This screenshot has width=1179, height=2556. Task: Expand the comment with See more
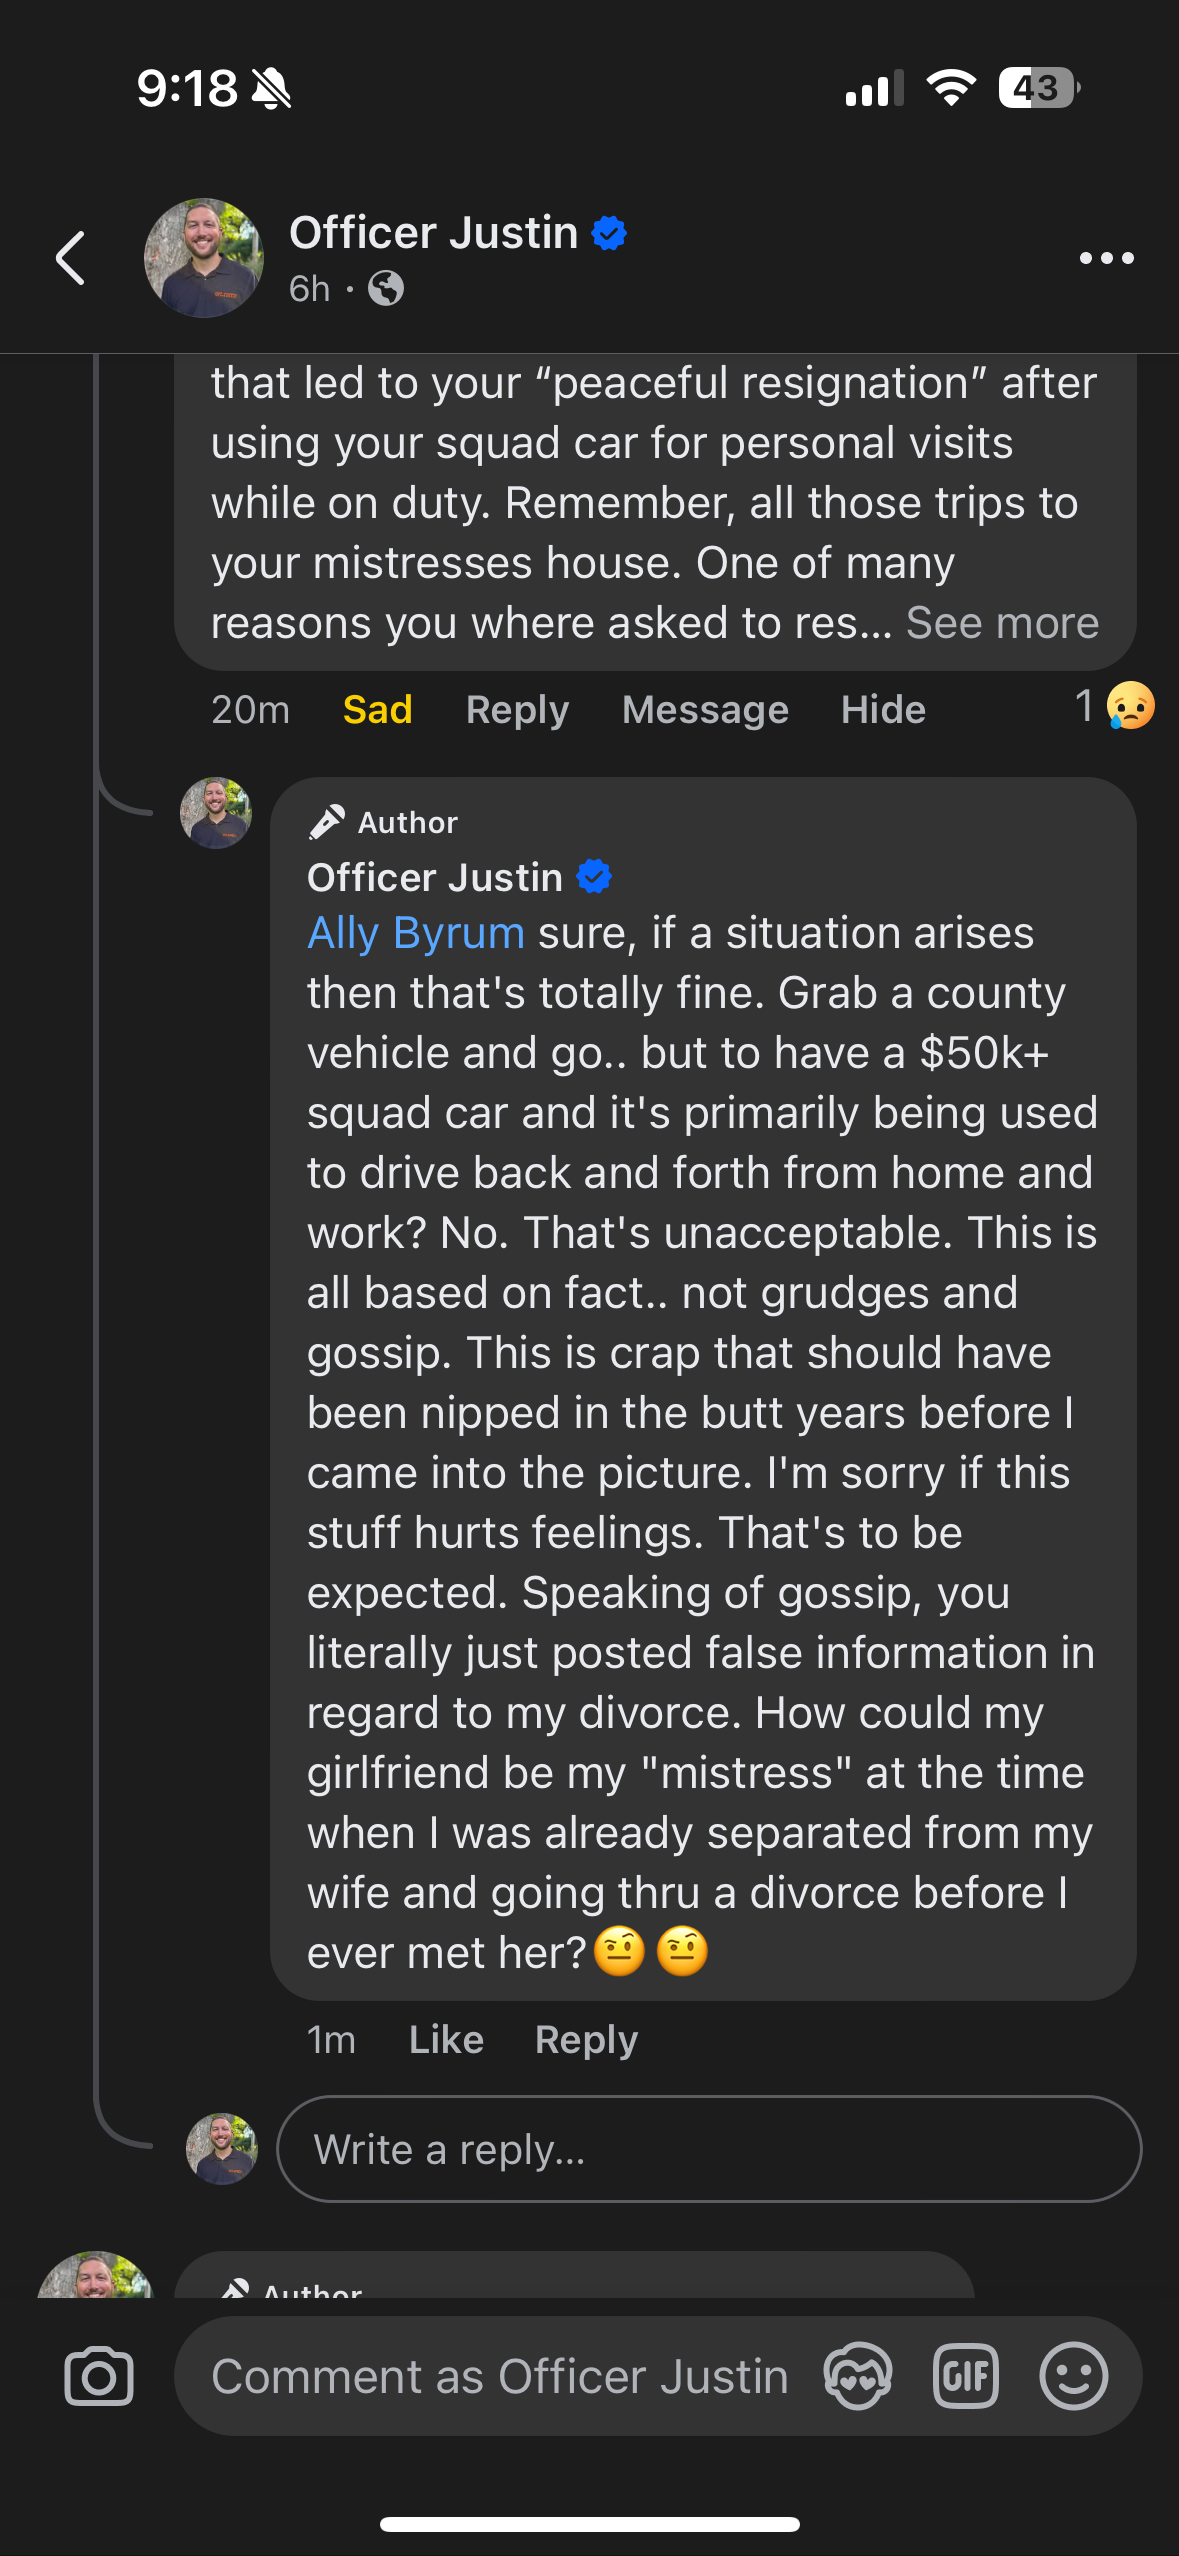tap(1002, 623)
